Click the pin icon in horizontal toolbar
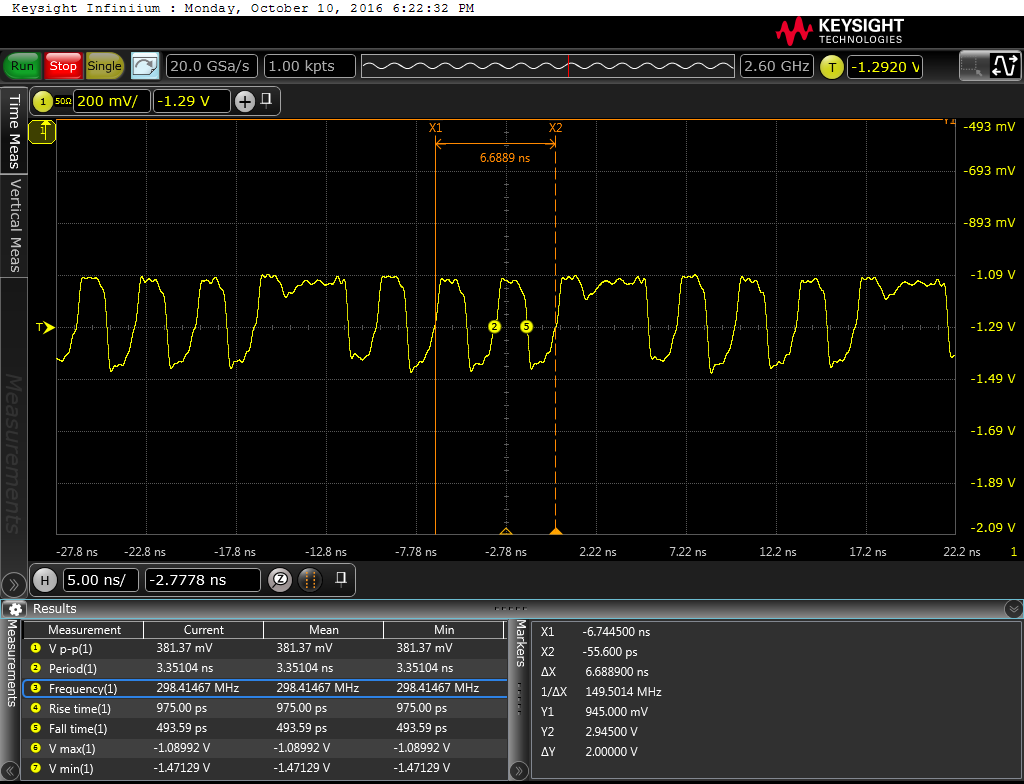 click(340, 578)
